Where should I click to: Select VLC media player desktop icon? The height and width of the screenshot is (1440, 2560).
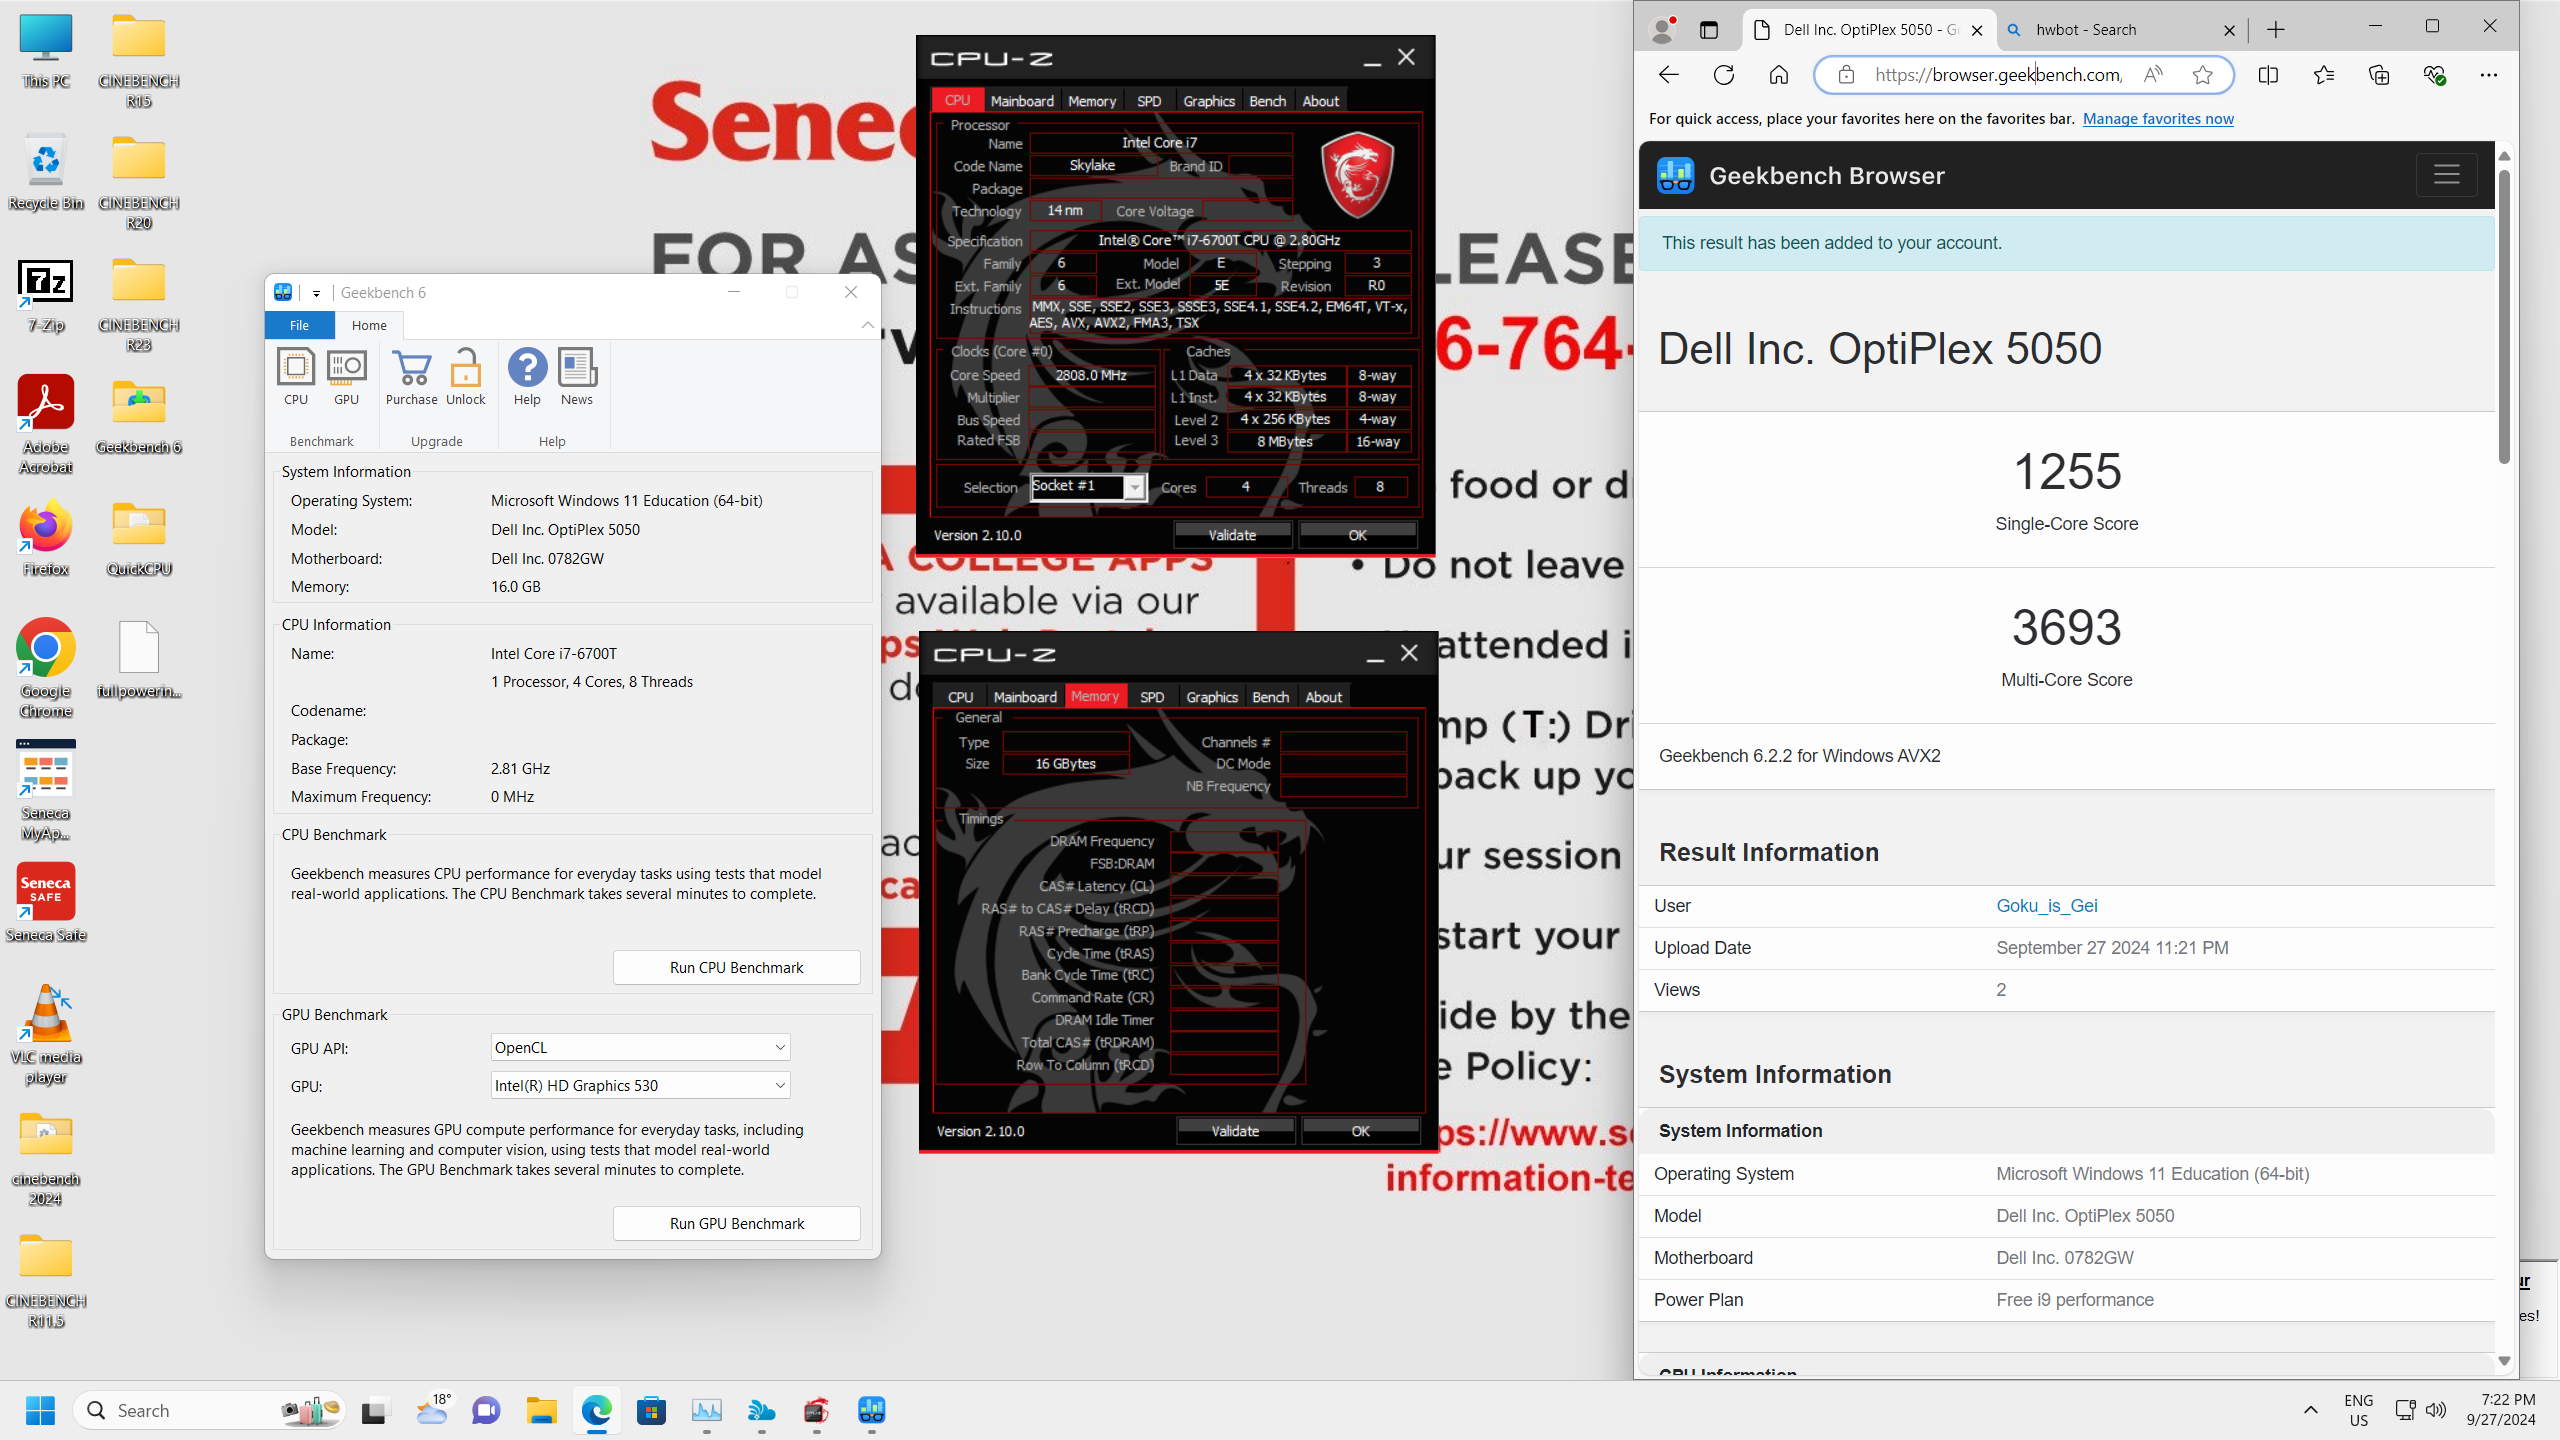46,1035
